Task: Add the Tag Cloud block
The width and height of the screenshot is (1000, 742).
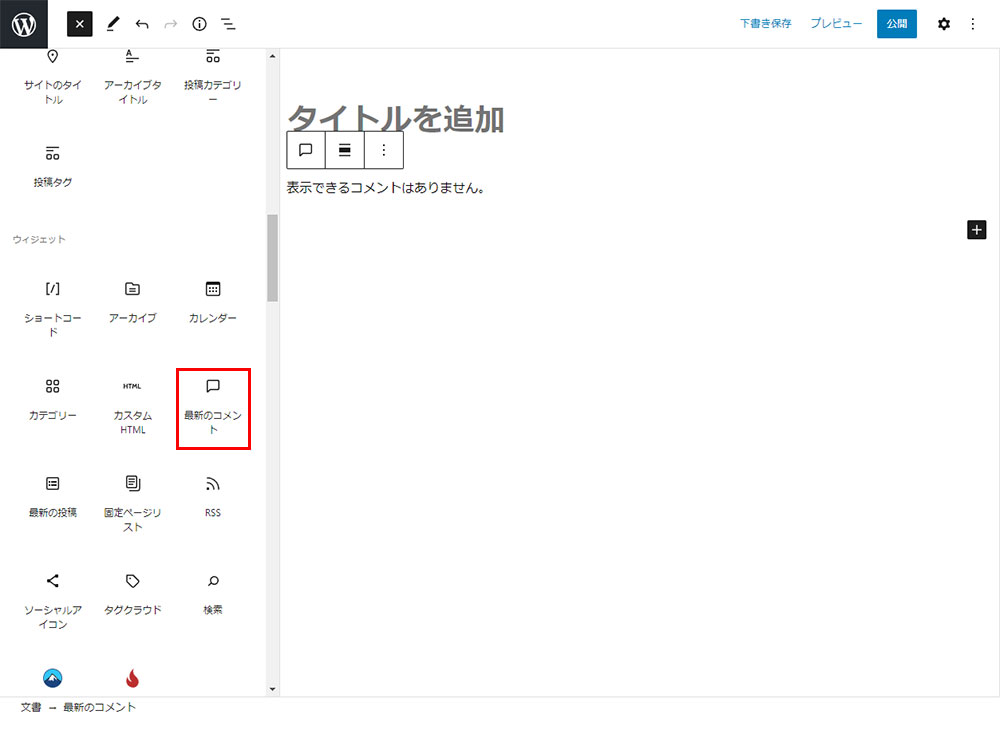Action: point(132,593)
